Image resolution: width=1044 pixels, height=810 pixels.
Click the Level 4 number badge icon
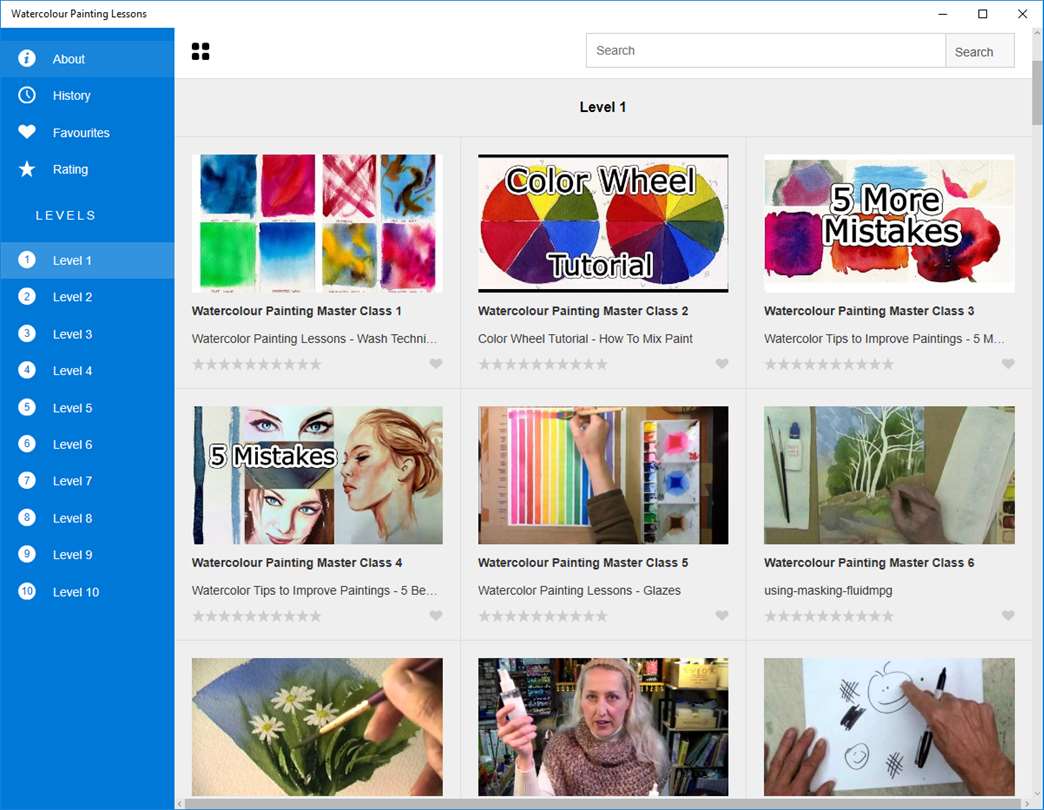[x=27, y=370]
